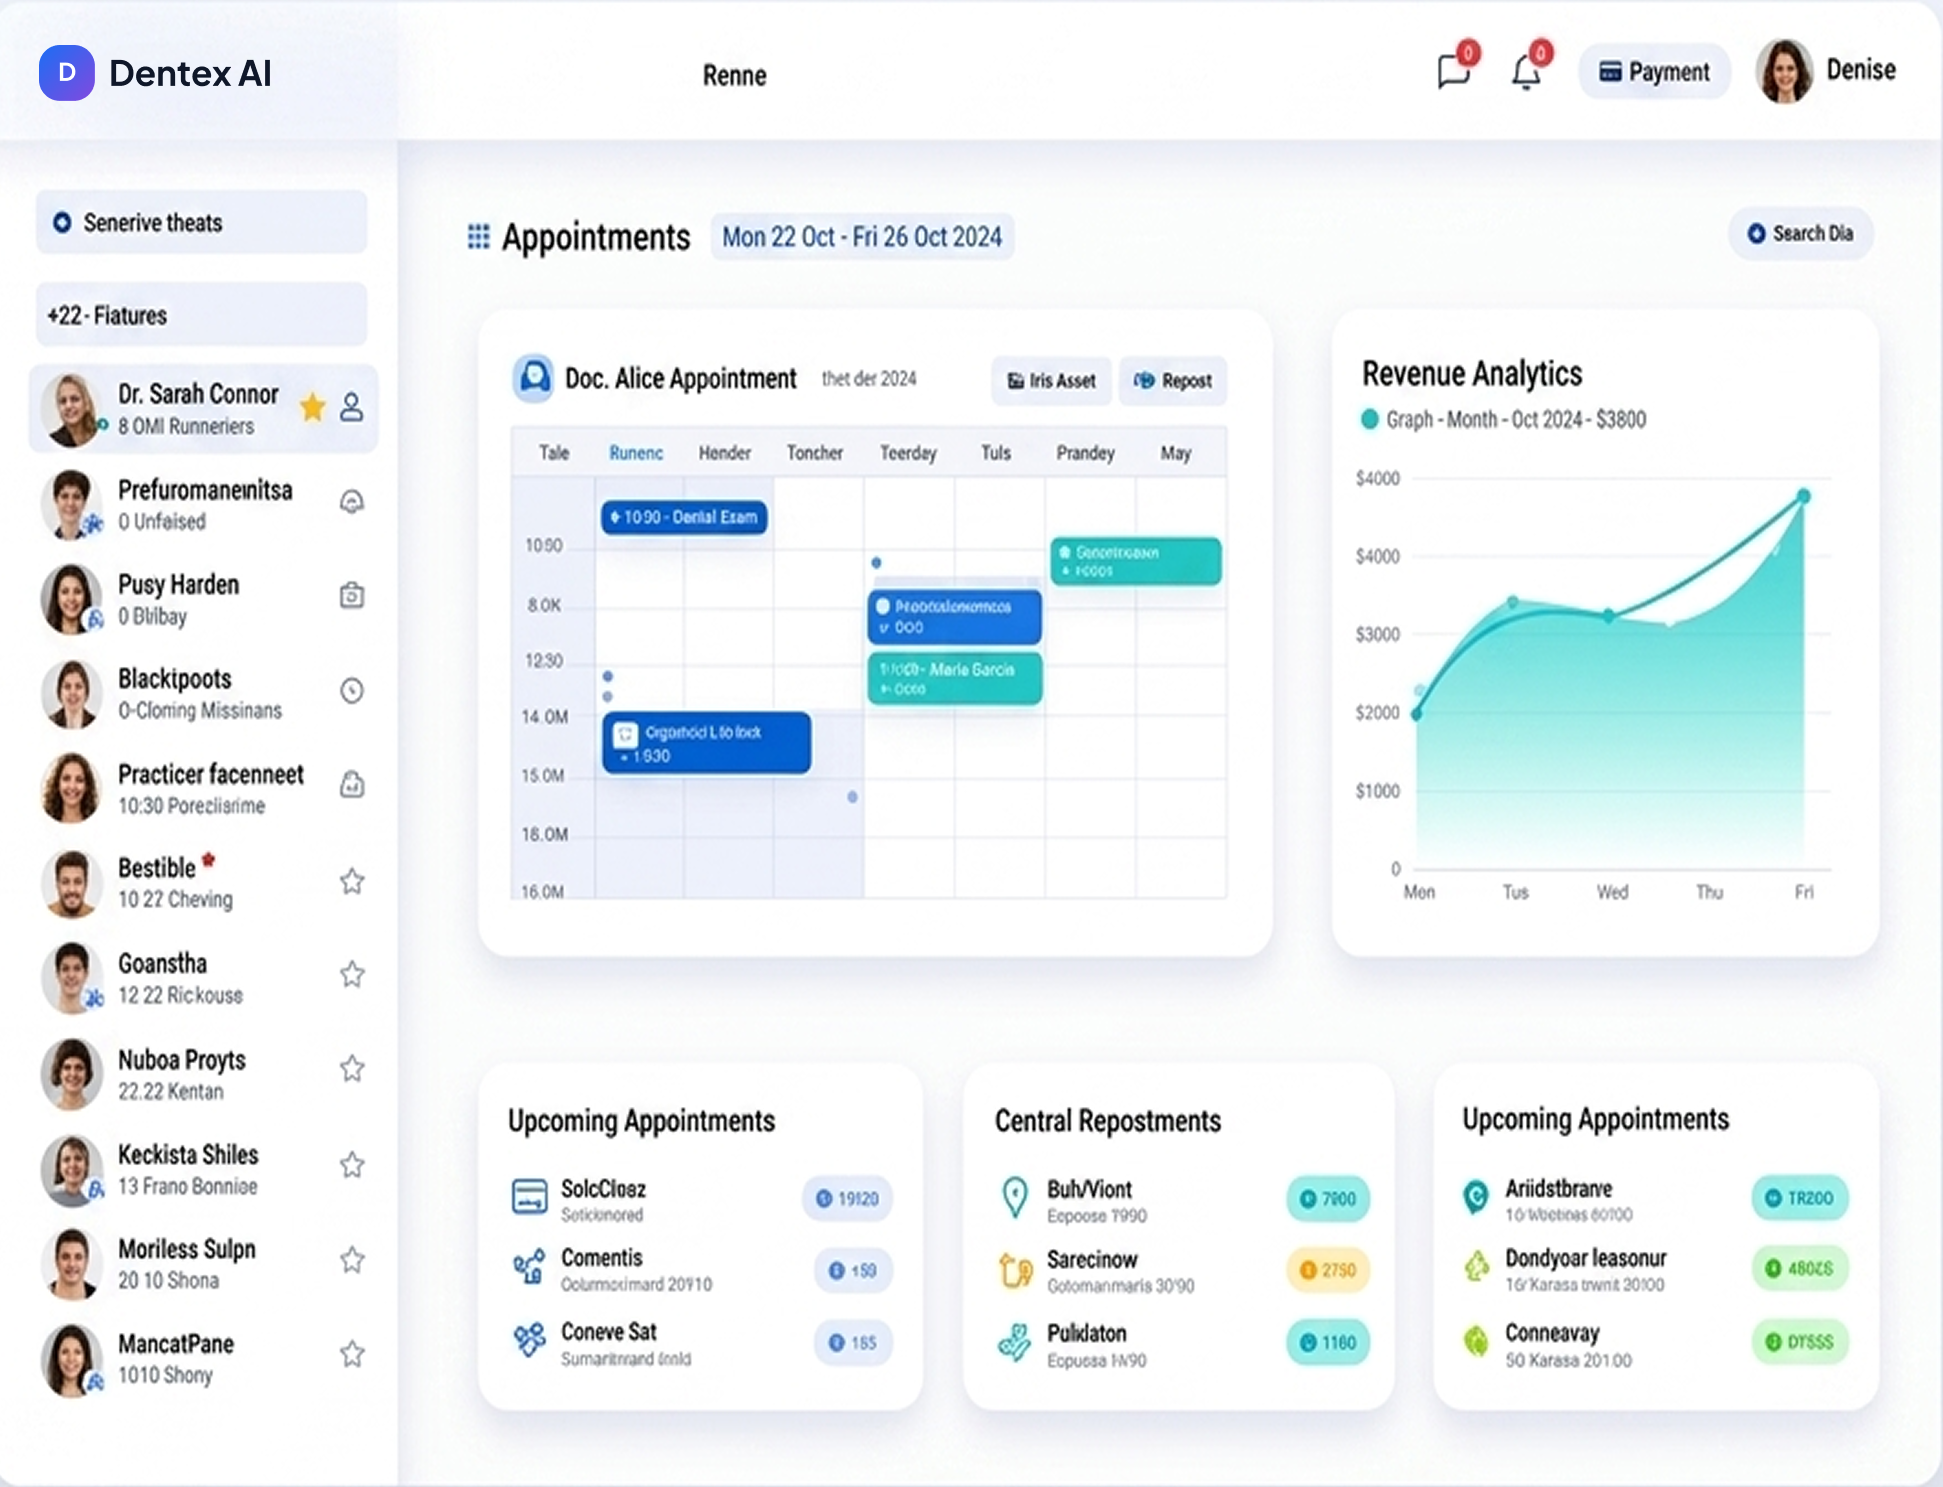Click the Doc. Alice Appointment avatar icon
This screenshot has height=1487, width=1943.
coord(534,378)
